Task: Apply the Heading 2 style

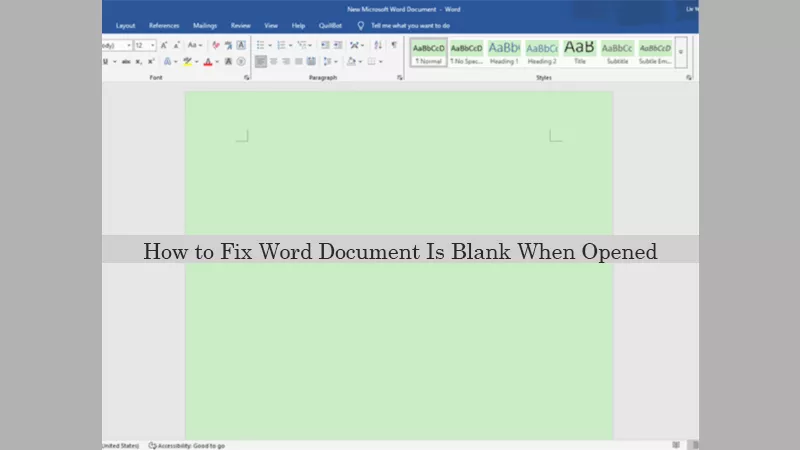Action: point(542,52)
